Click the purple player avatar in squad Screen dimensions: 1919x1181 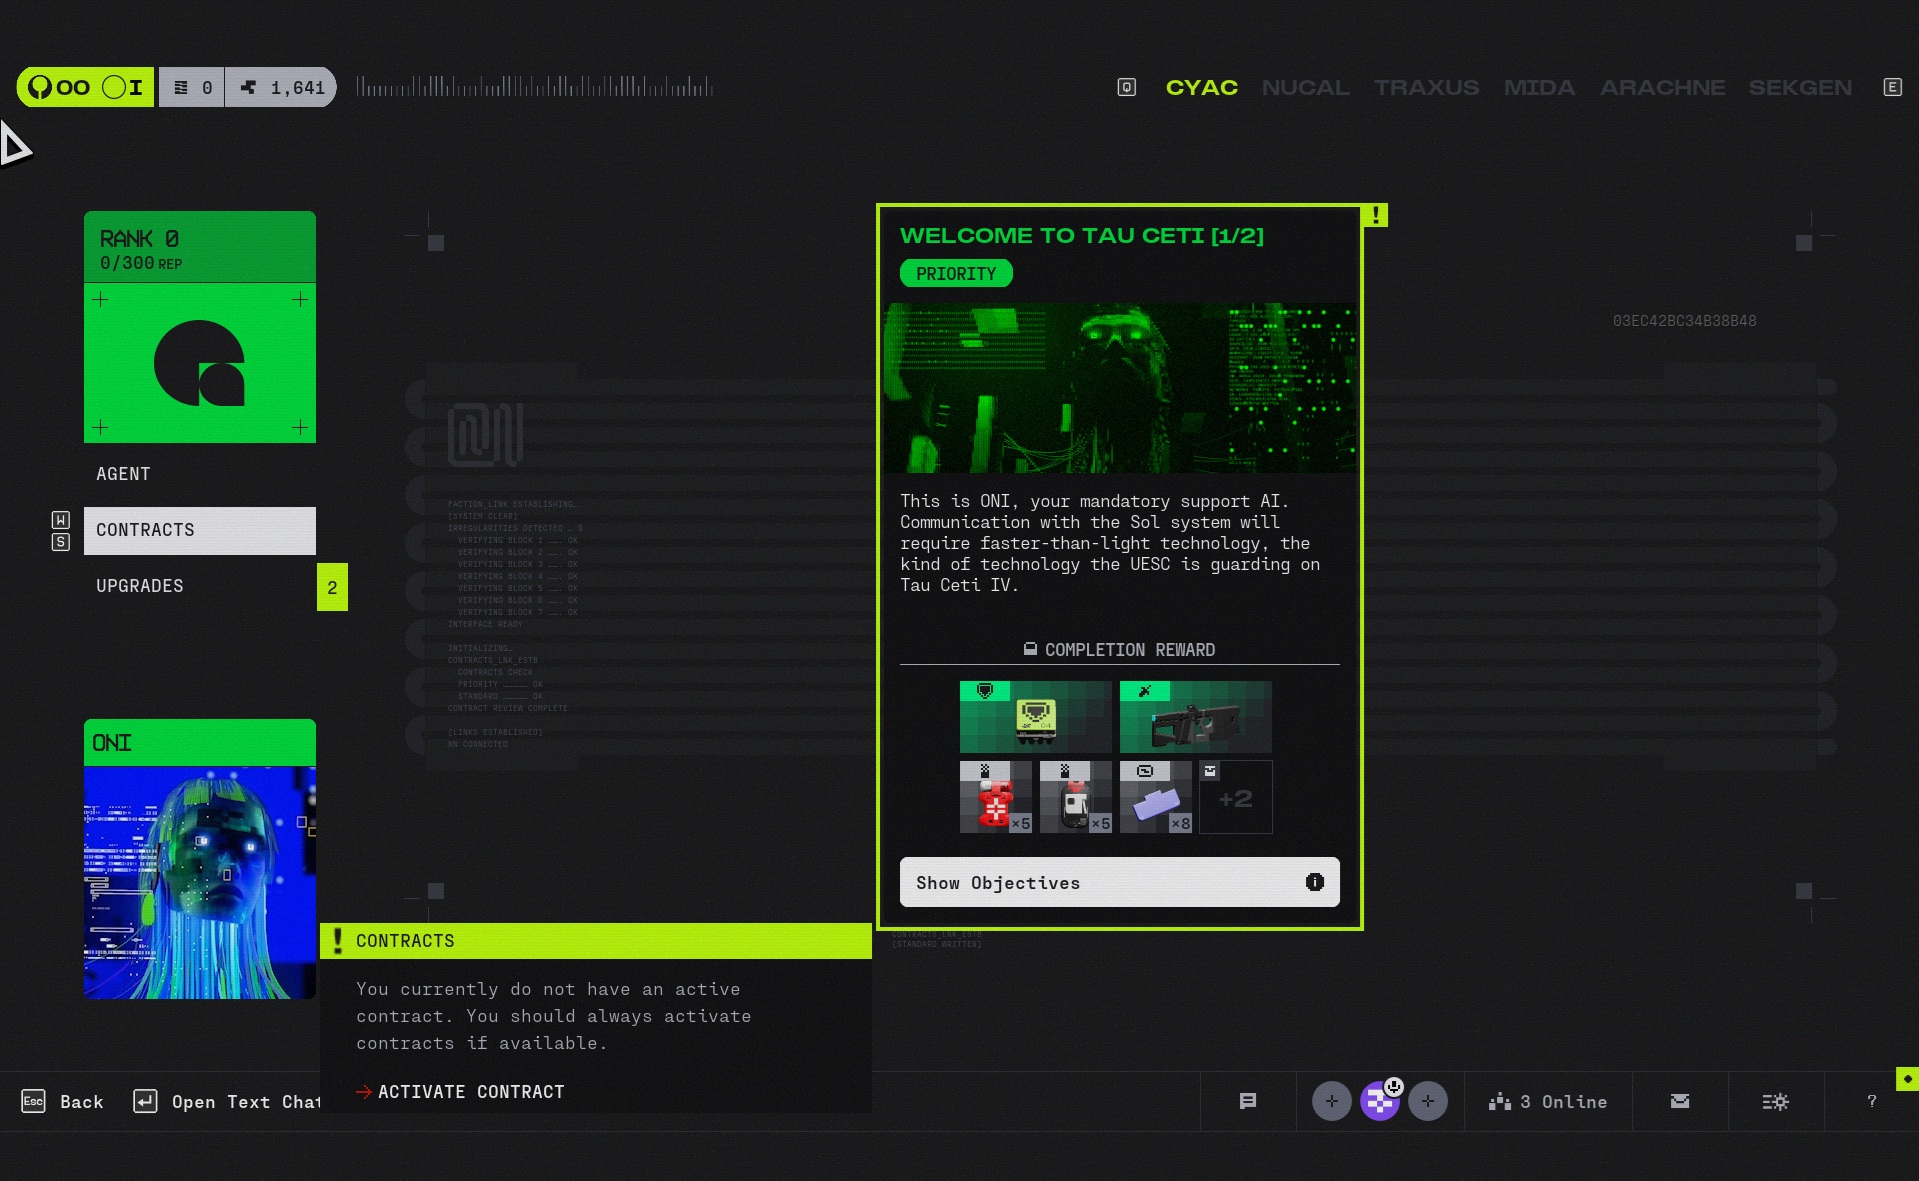click(1380, 1102)
